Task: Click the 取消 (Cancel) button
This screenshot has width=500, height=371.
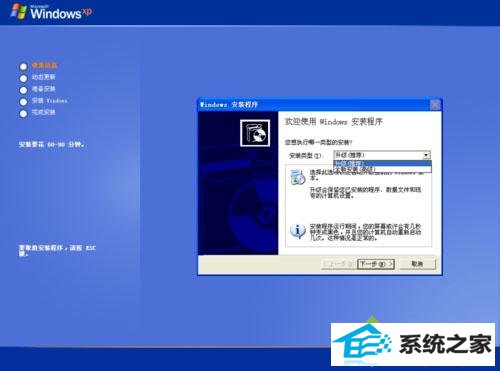Action: [417, 264]
